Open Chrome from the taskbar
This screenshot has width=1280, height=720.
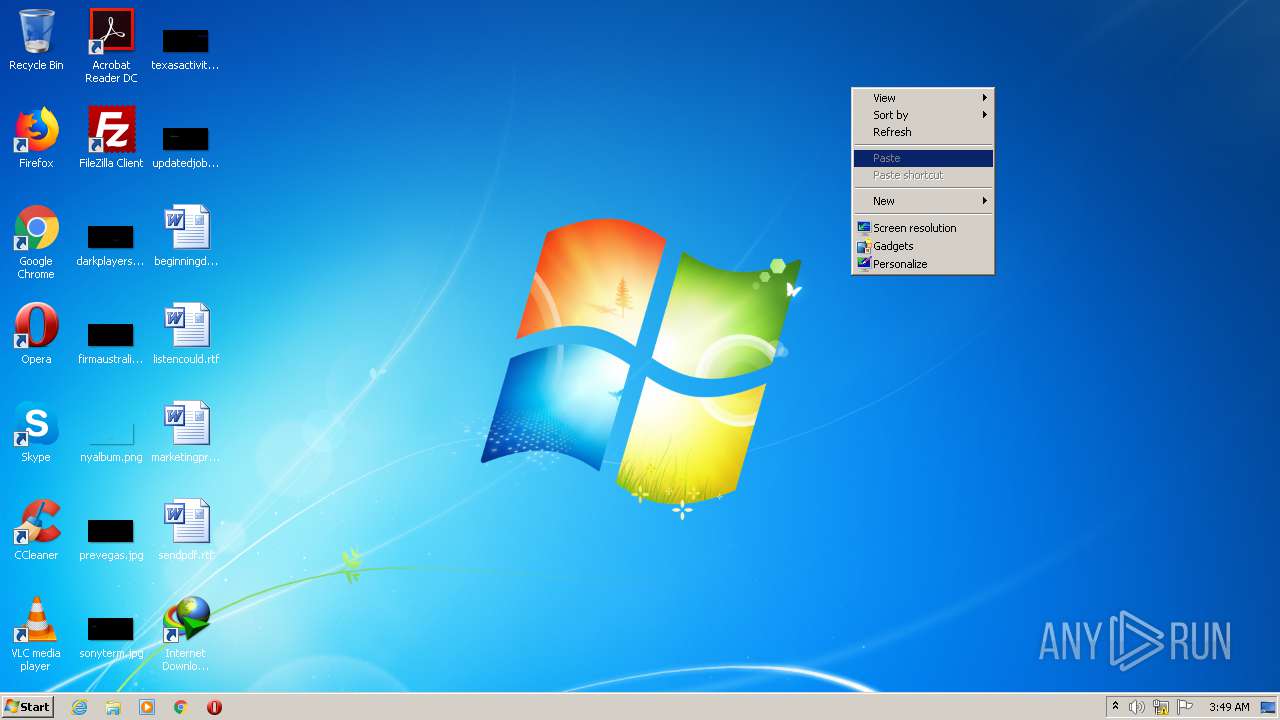click(x=181, y=707)
